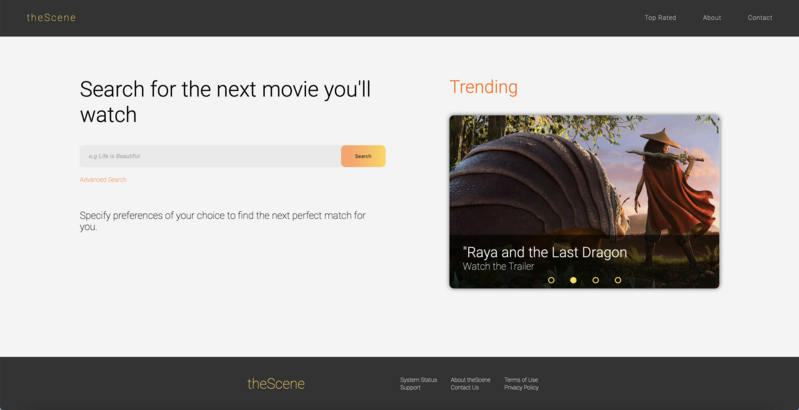Click theScene logo in the footer
The height and width of the screenshot is (410, 799).
point(276,384)
